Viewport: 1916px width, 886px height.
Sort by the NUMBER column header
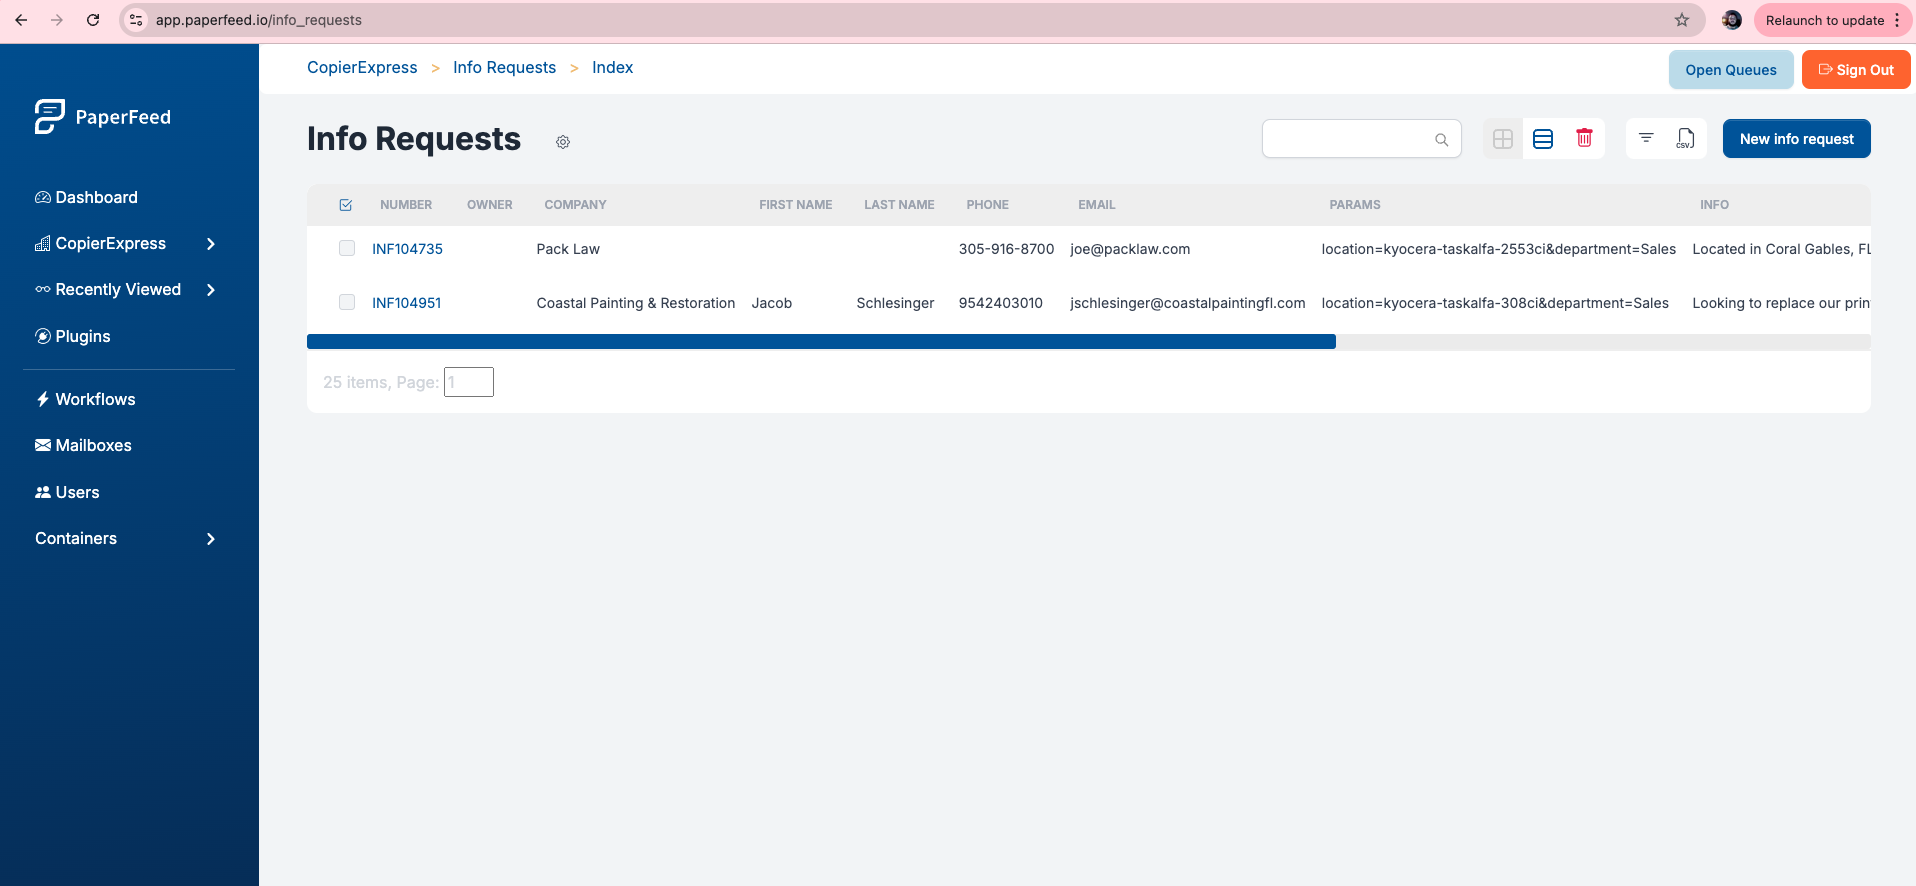pos(406,205)
